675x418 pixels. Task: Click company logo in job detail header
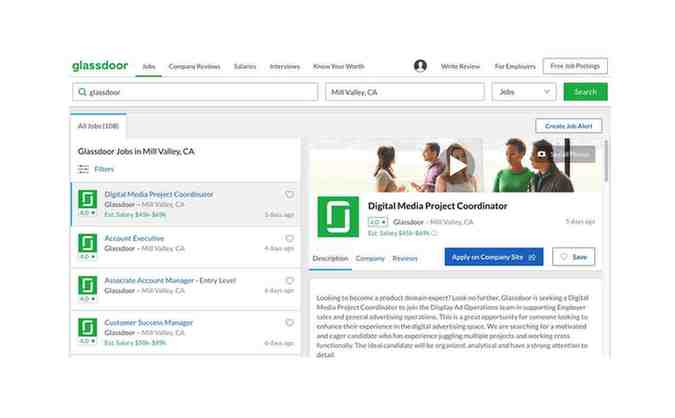pos(337,217)
